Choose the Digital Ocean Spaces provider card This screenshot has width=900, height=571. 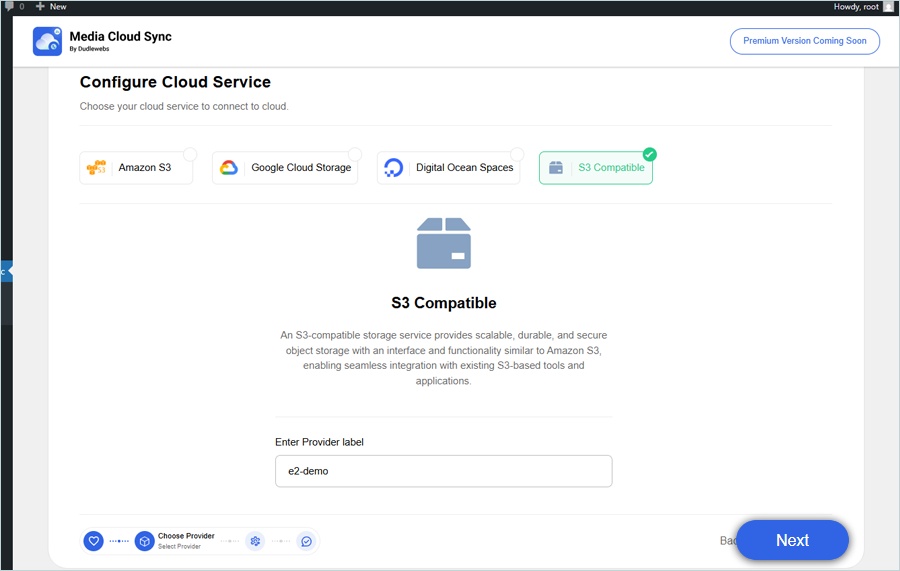(x=448, y=168)
